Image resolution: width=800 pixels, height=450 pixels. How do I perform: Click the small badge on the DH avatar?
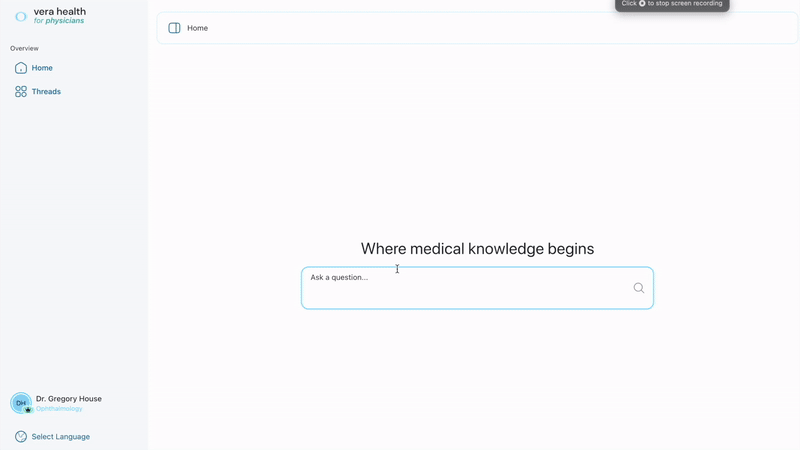pos(28,410)
